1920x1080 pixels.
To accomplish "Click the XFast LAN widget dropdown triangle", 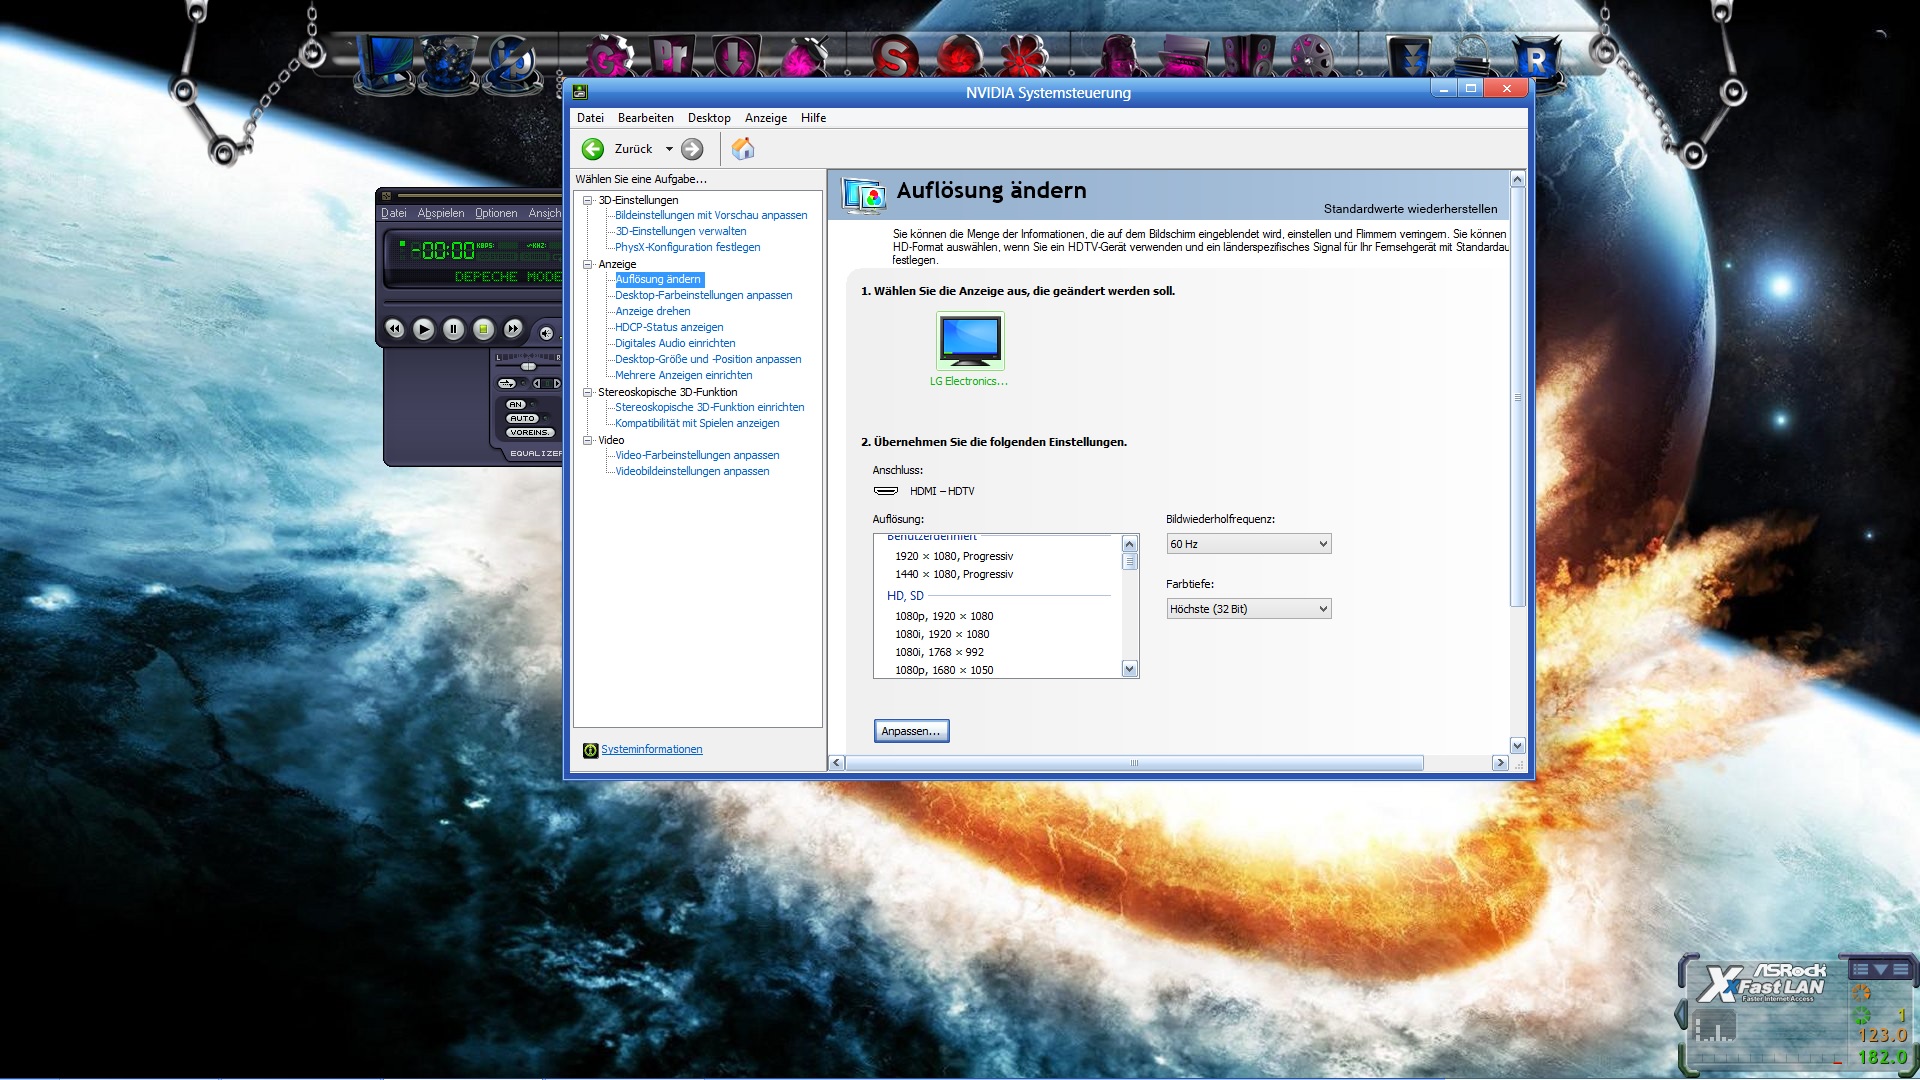I will [1881, 969].
